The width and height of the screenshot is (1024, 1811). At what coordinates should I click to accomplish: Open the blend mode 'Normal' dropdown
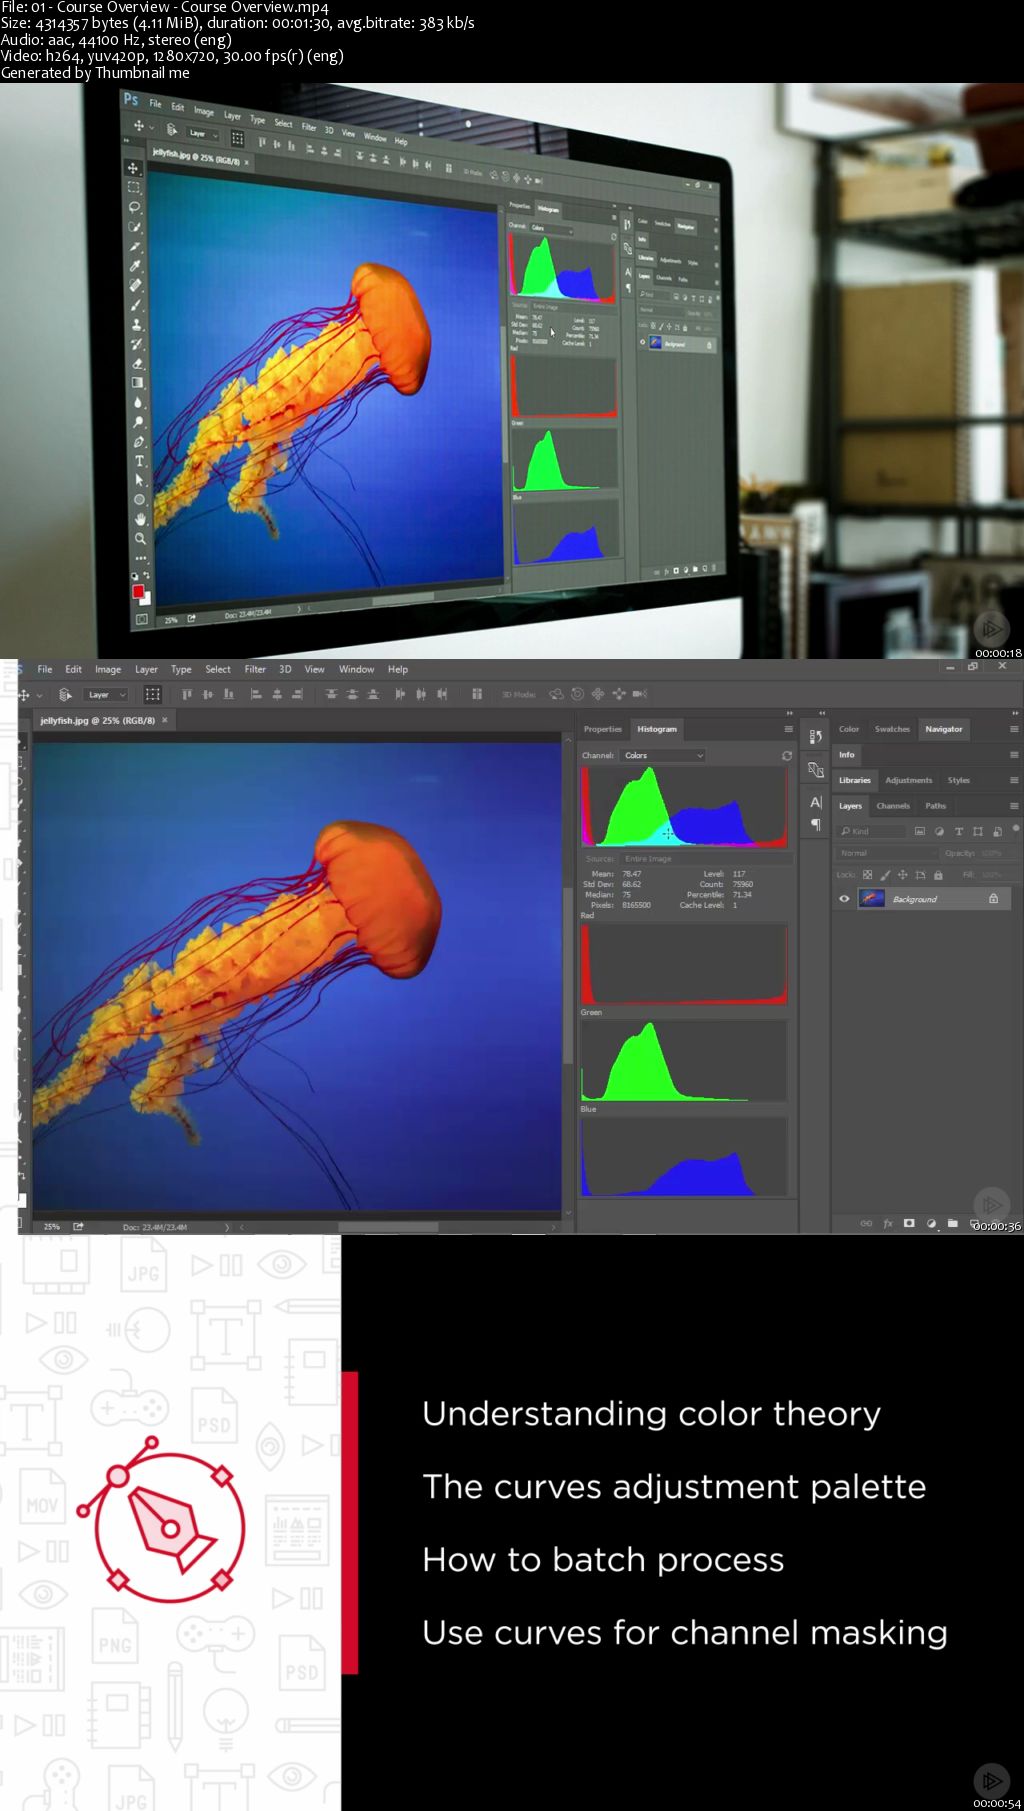coord(886,853)
